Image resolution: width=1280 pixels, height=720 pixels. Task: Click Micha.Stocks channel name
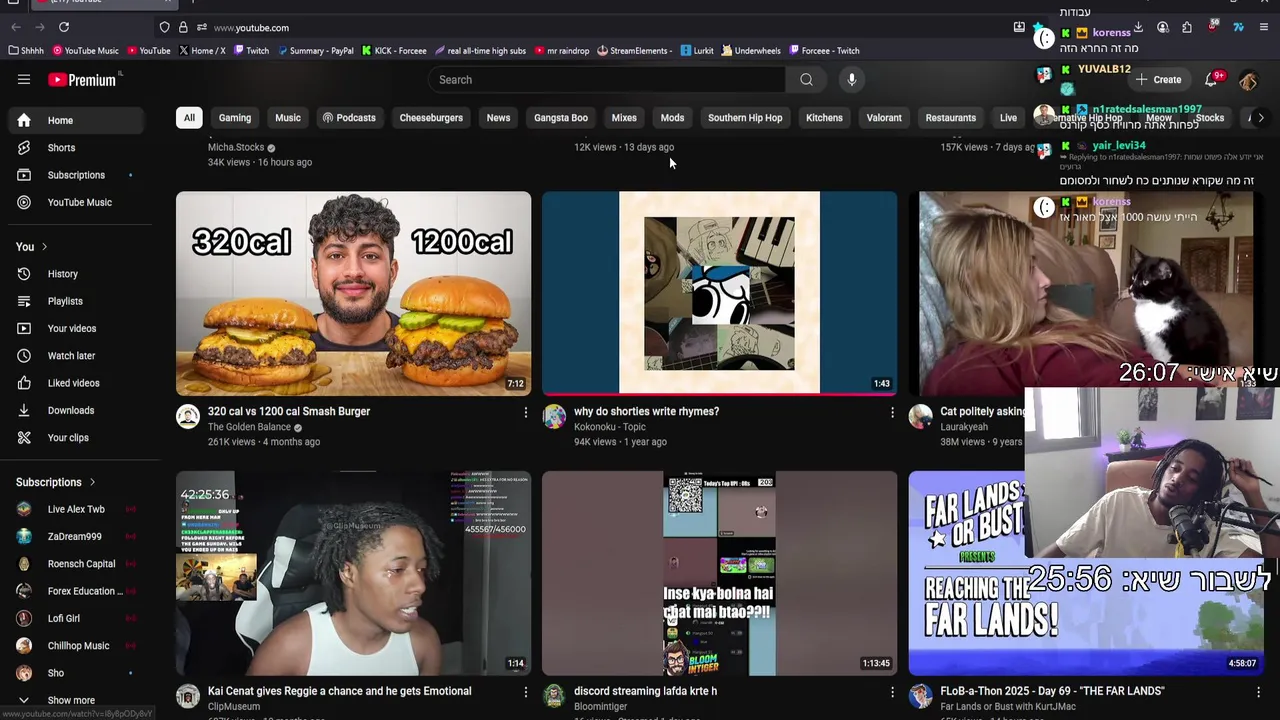pyautogui.click(x=236, y=147)
